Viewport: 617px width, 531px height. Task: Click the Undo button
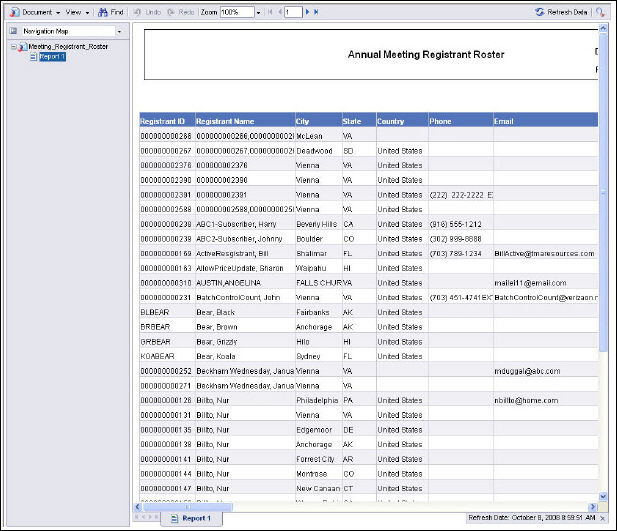(x=146, y=12)
